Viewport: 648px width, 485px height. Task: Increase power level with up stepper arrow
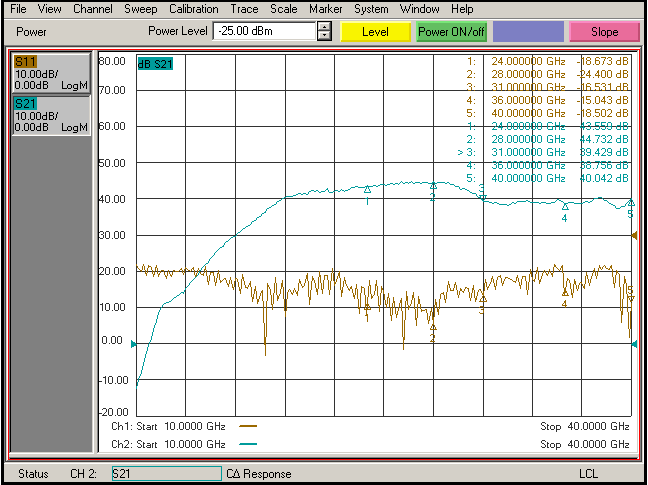(324, 27)
